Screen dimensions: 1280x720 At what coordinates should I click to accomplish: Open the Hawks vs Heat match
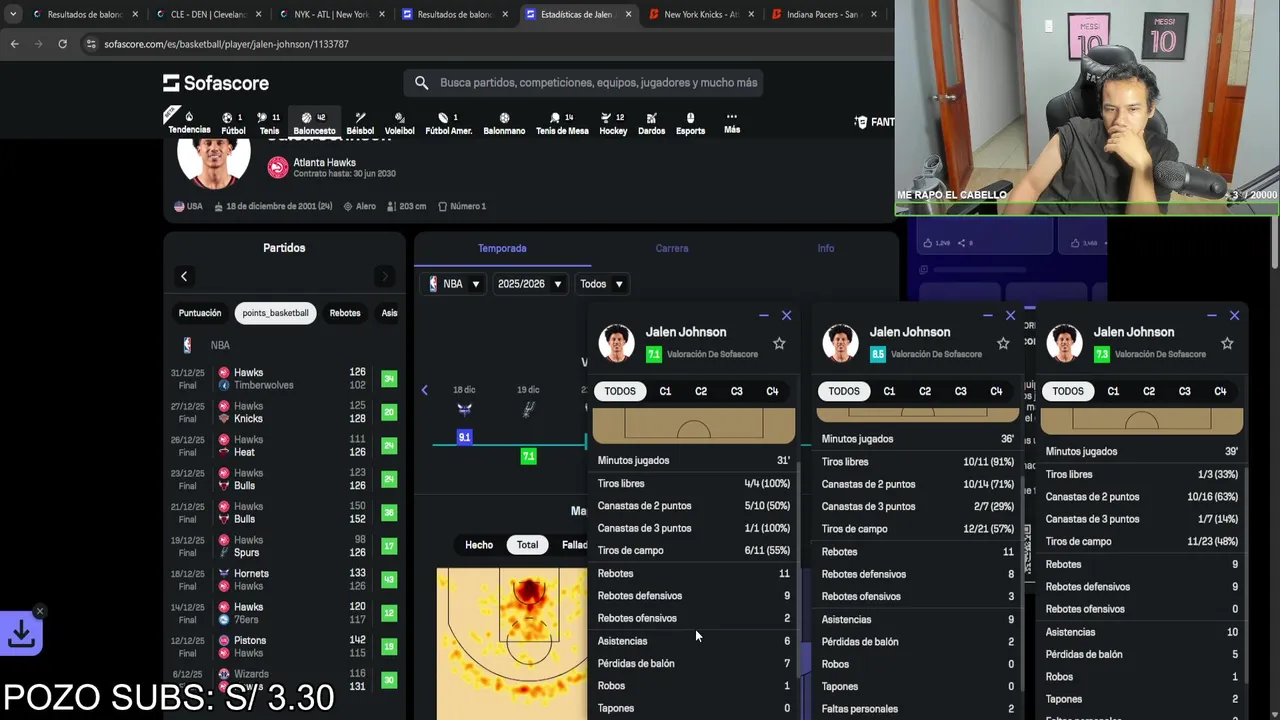tap(284, 446)
